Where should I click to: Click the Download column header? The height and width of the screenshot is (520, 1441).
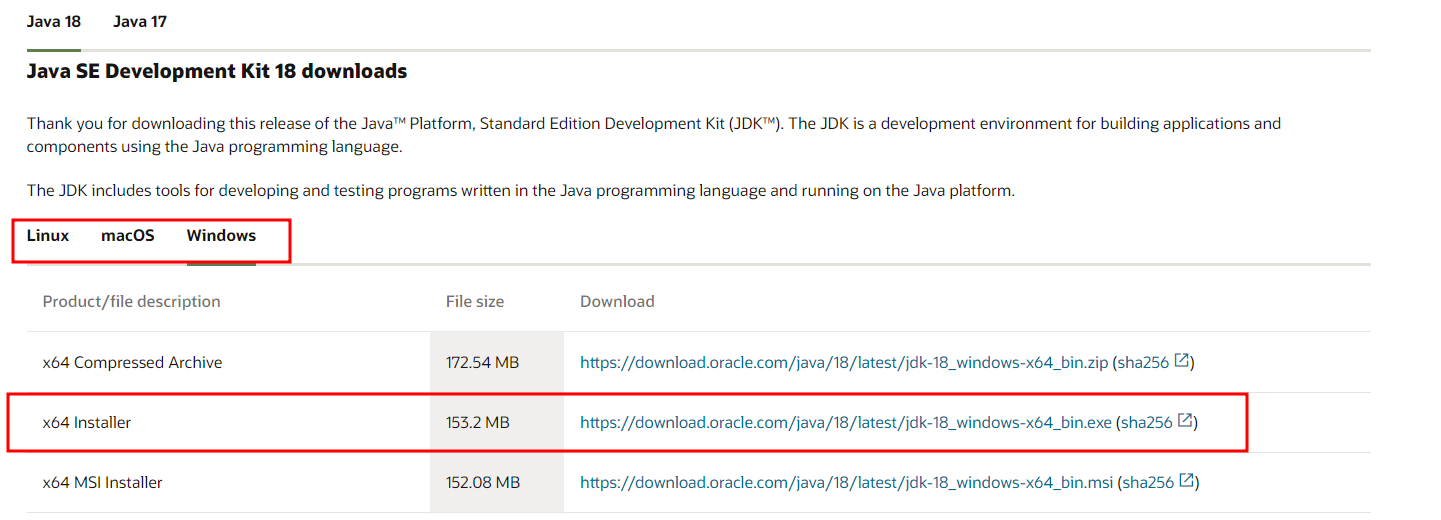617,301
